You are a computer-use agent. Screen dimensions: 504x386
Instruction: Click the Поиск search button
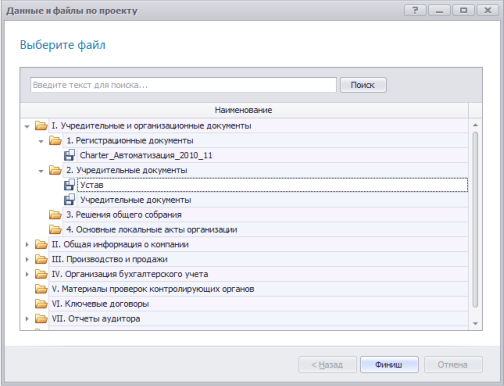(363, 85)
